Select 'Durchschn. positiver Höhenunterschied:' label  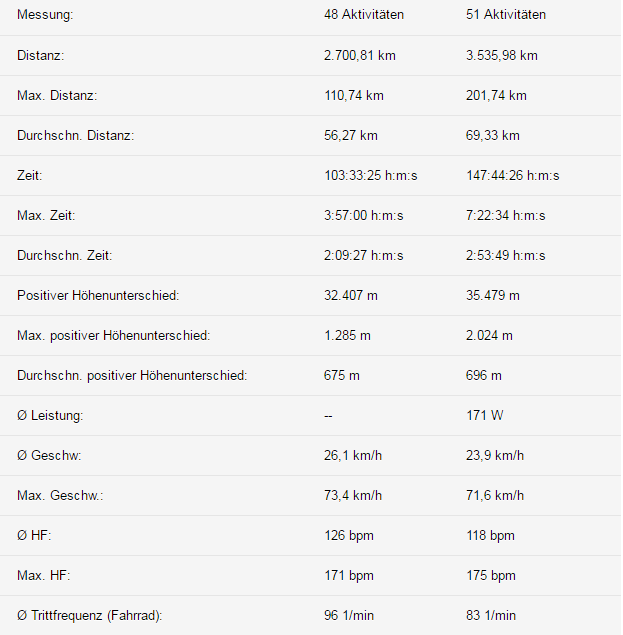coord(132,376)
